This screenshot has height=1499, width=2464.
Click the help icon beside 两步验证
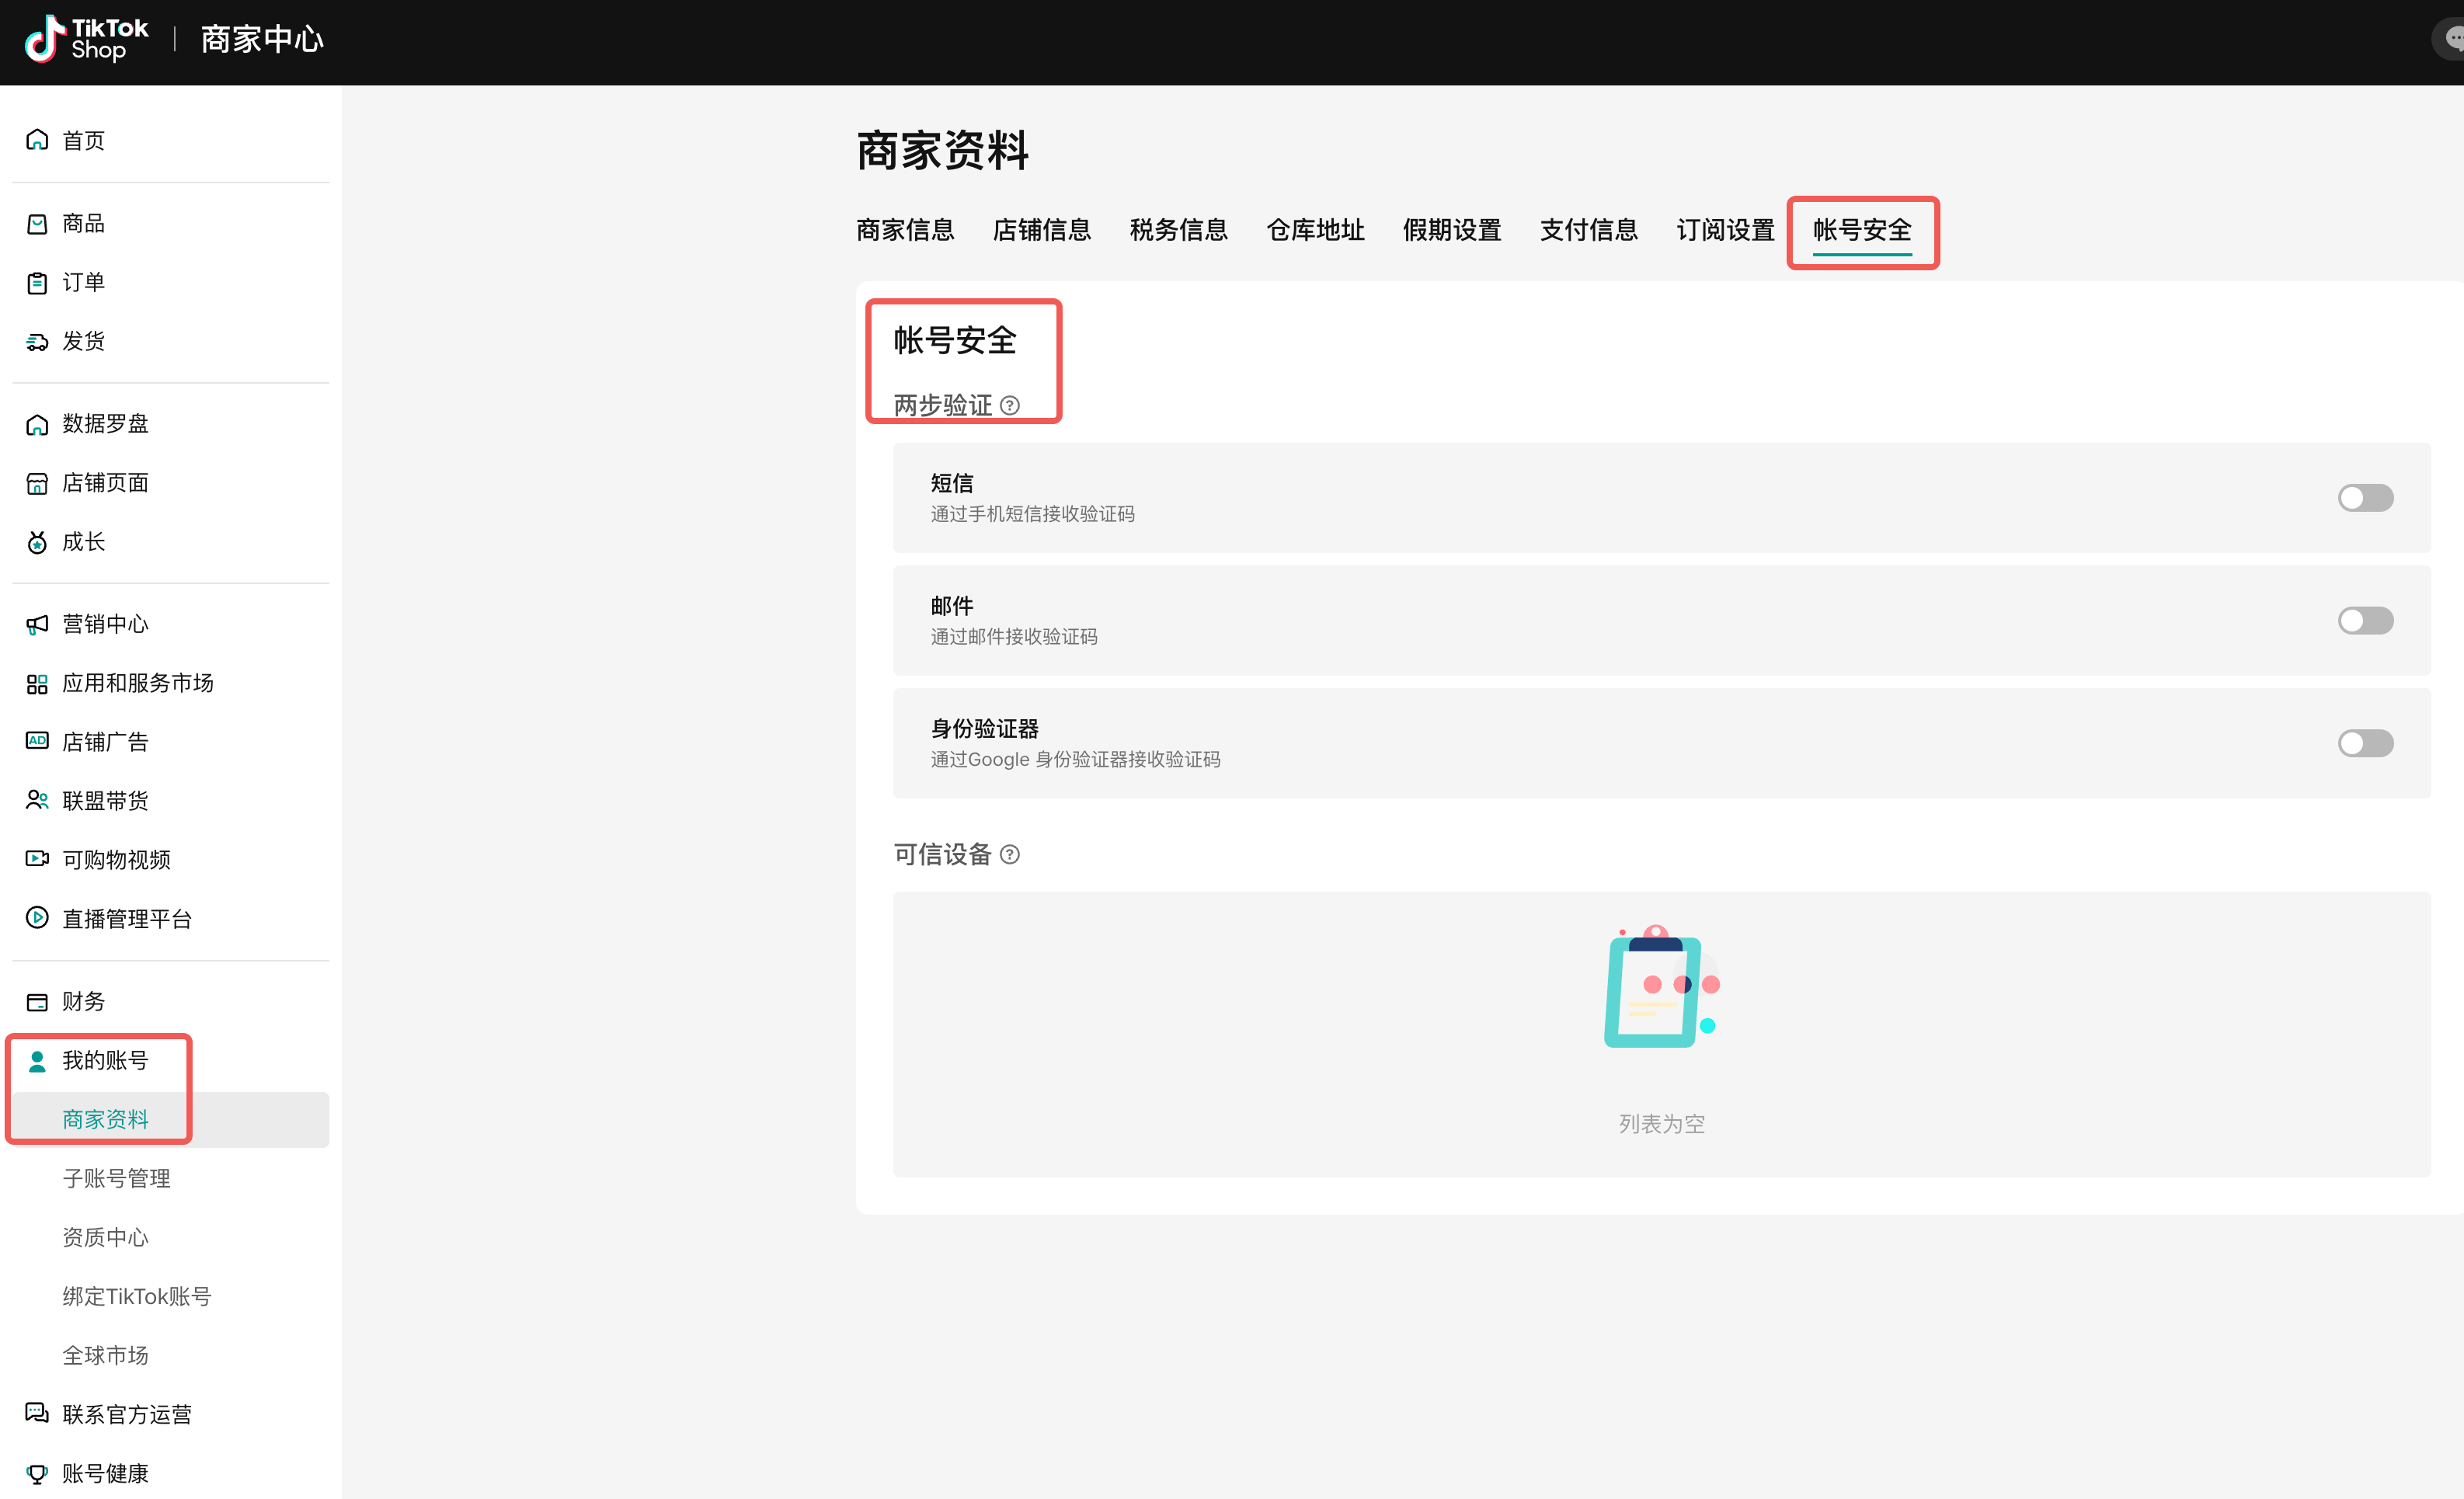point(1010,405)
